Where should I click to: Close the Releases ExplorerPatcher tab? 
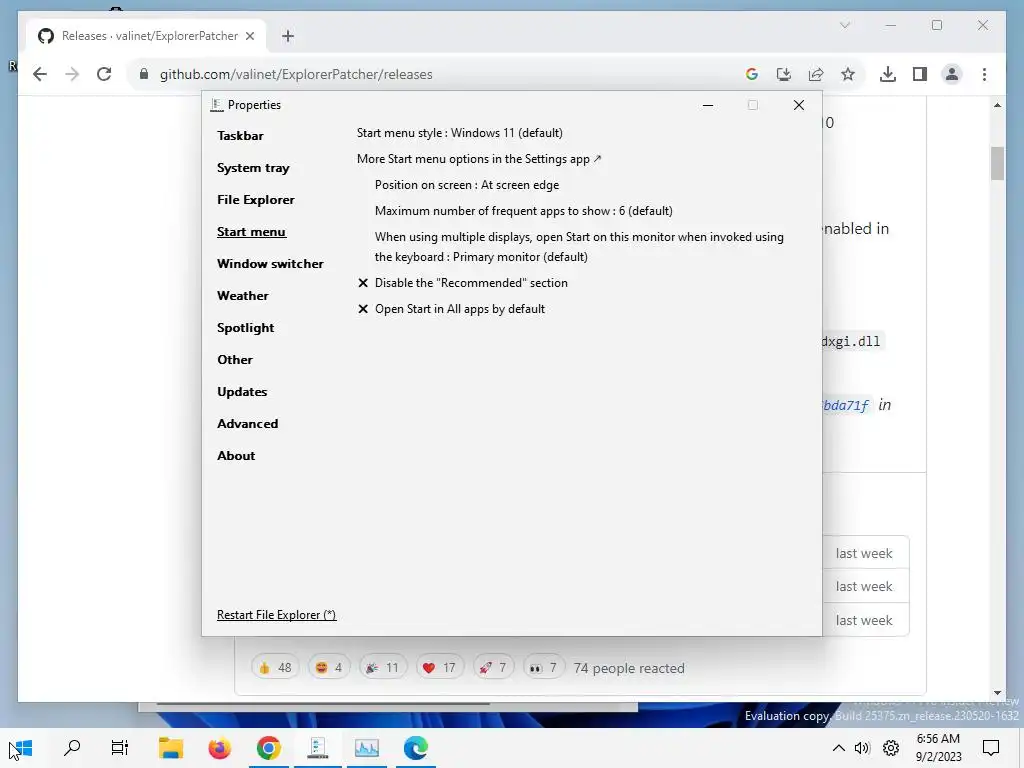[250, 36]
